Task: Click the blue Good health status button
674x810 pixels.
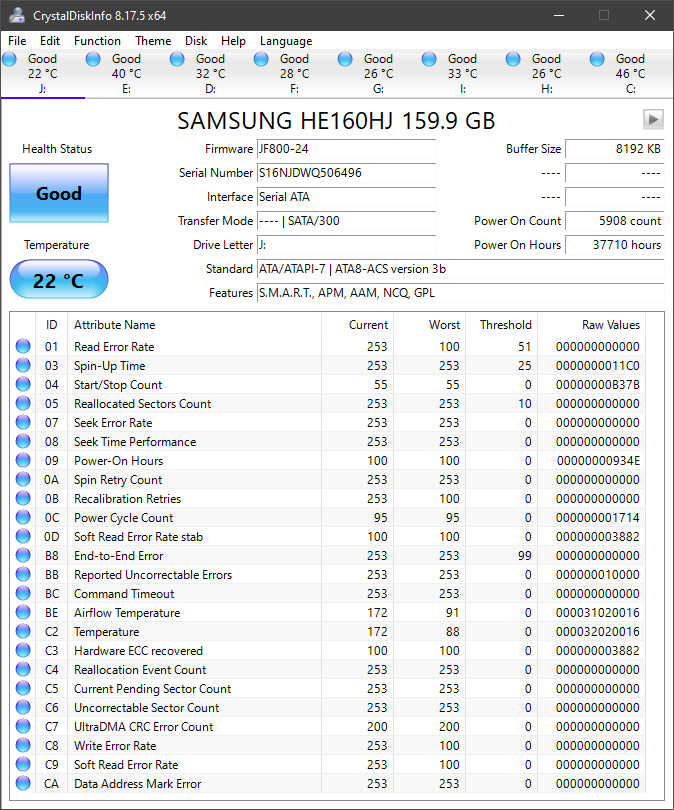Action: (59, 193)
